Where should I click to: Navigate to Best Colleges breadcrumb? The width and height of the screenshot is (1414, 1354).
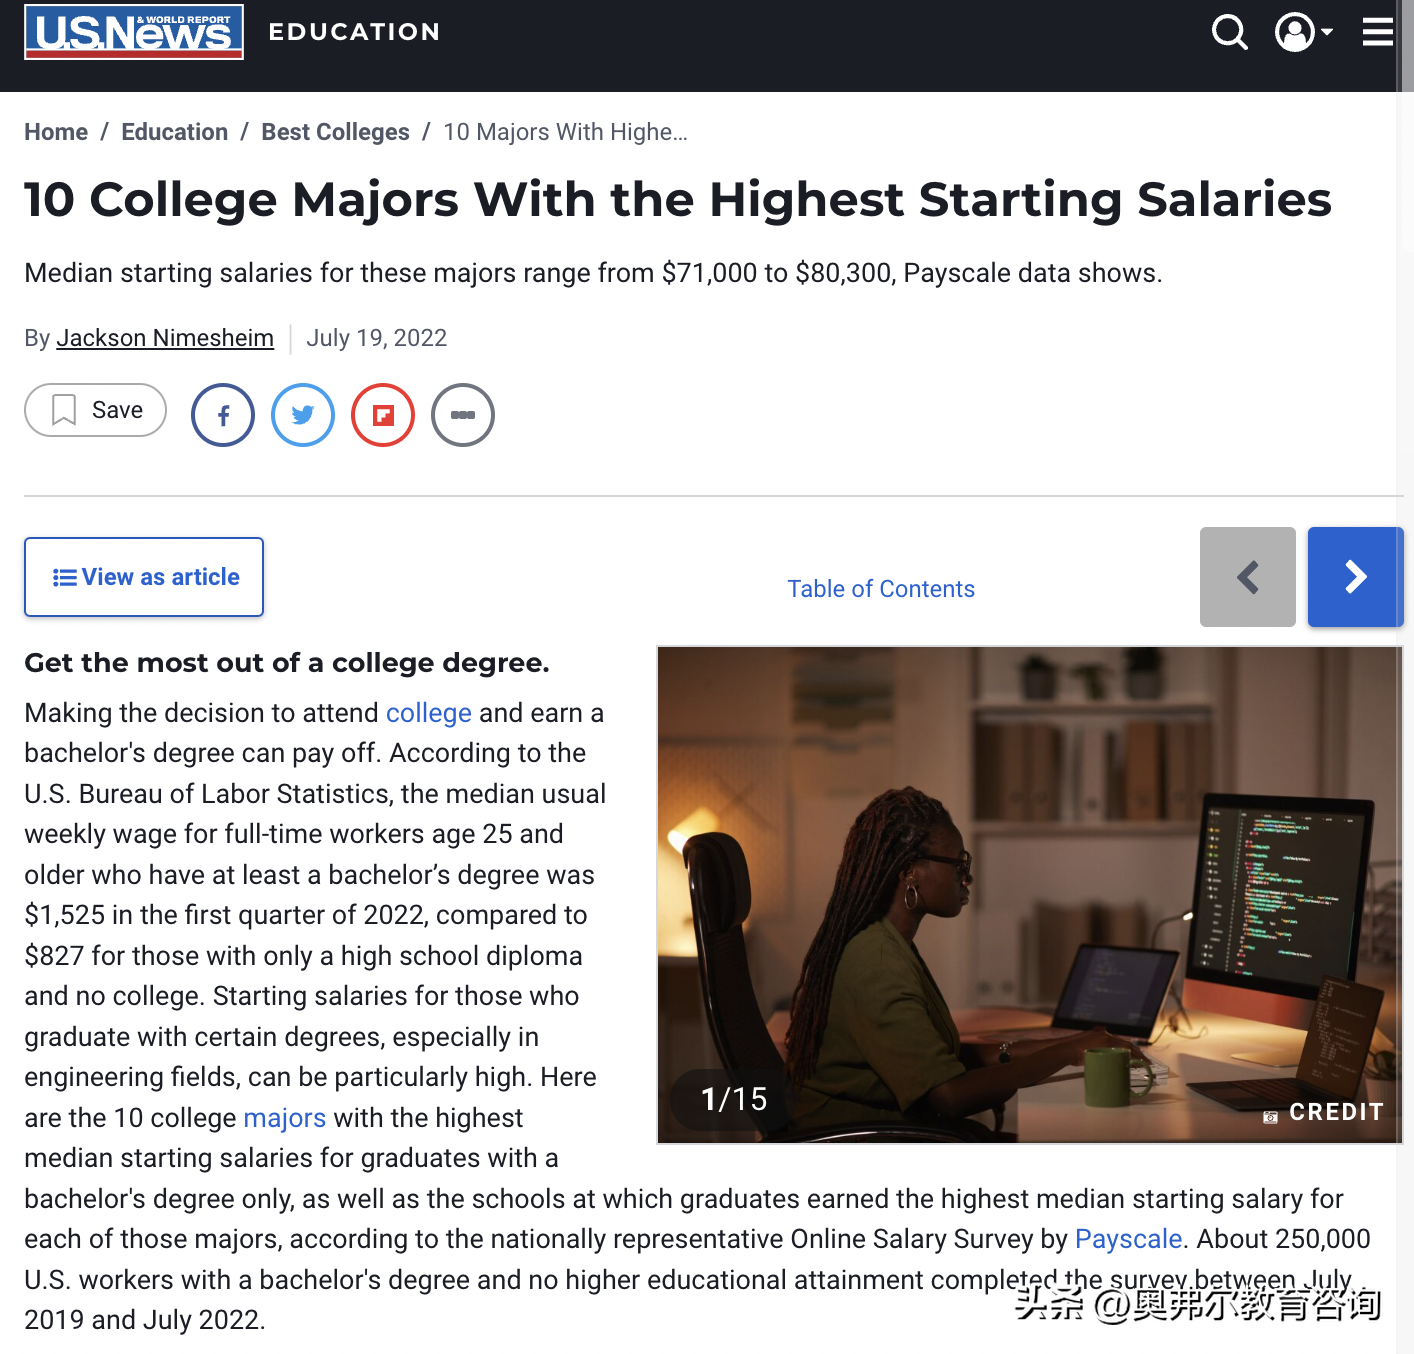pos(336,132)
